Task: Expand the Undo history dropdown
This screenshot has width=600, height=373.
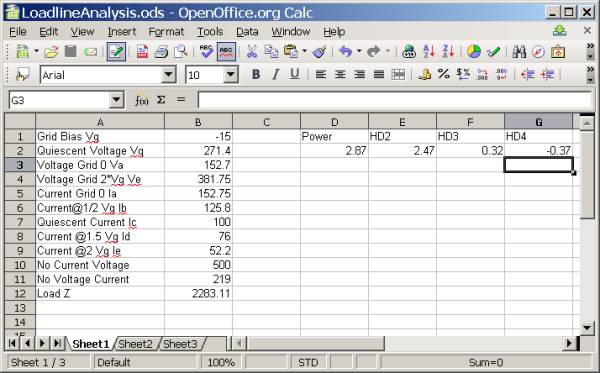Action: 359,51
